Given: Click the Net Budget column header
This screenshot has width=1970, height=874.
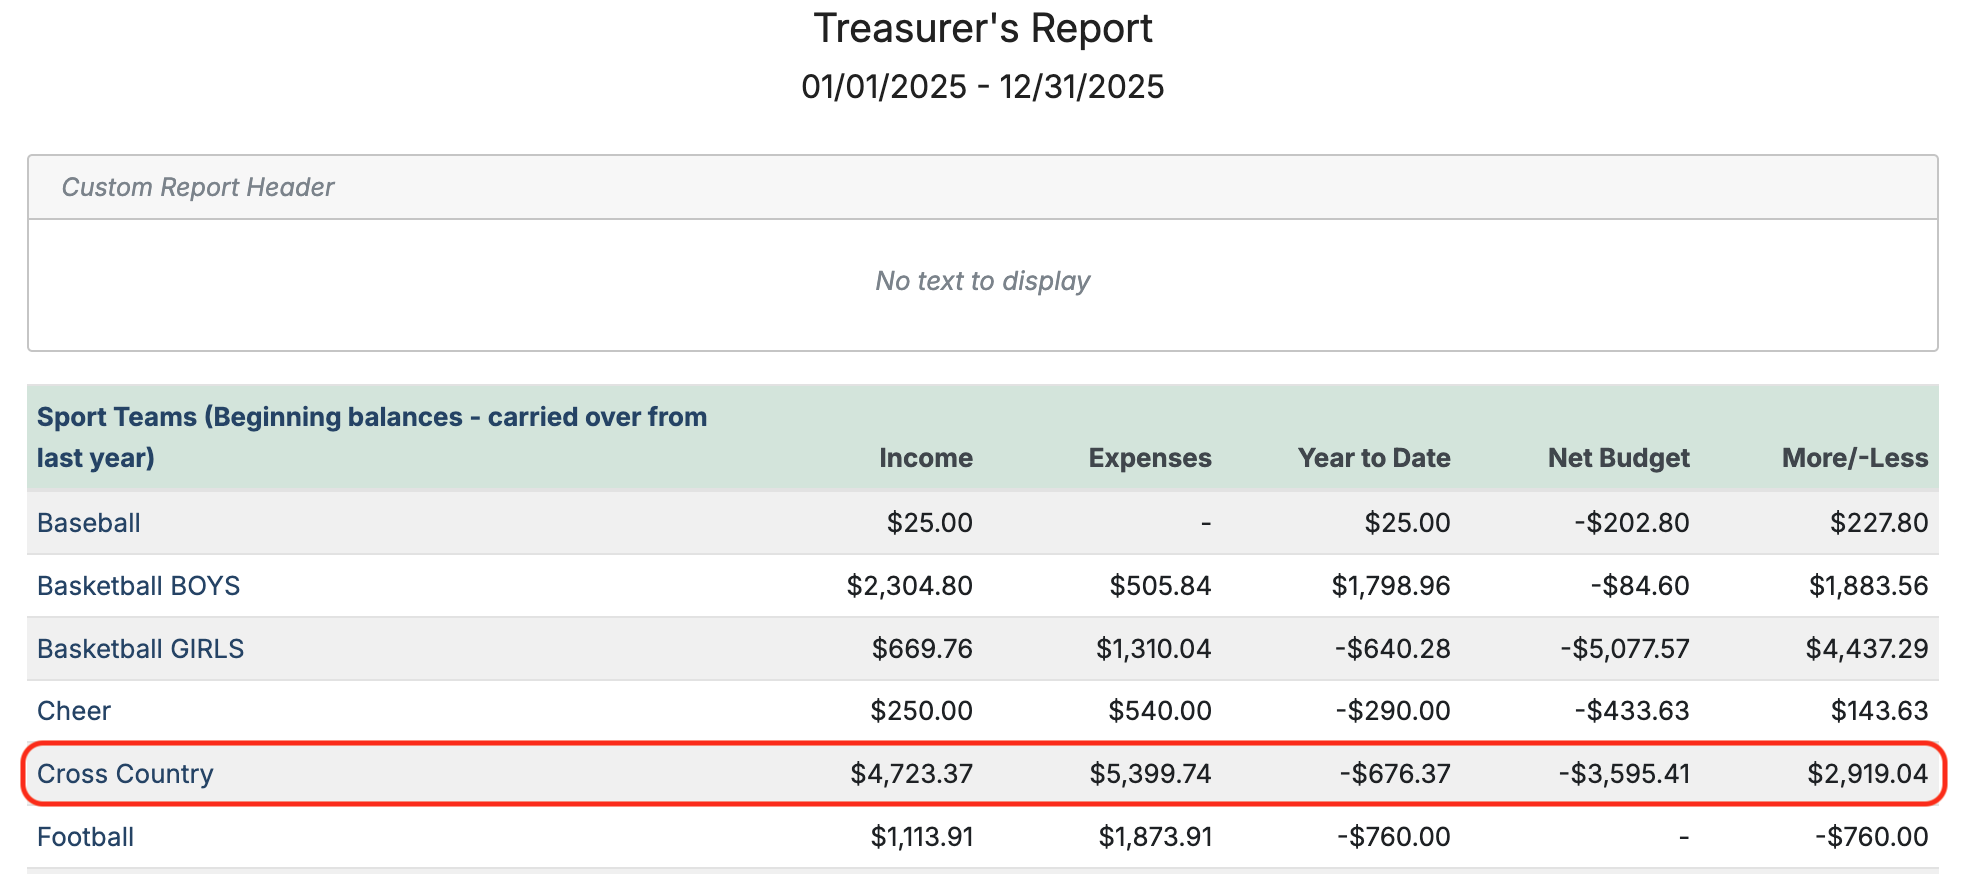Looking at the screenshot, I should [1618, 458].
